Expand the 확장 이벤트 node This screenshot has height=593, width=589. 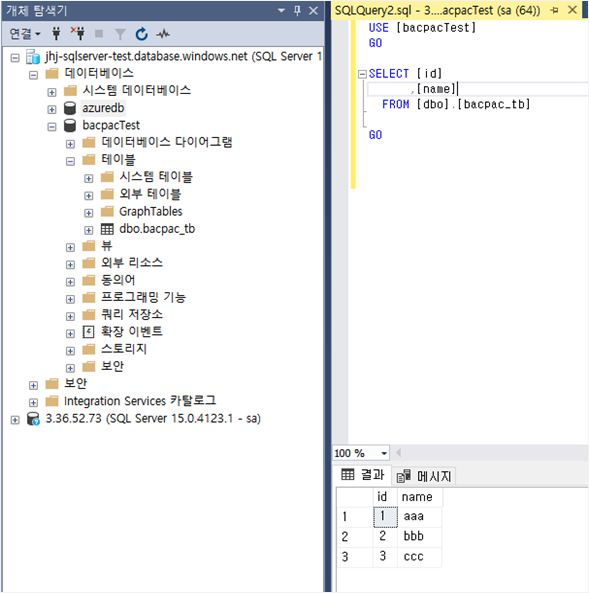70,334
